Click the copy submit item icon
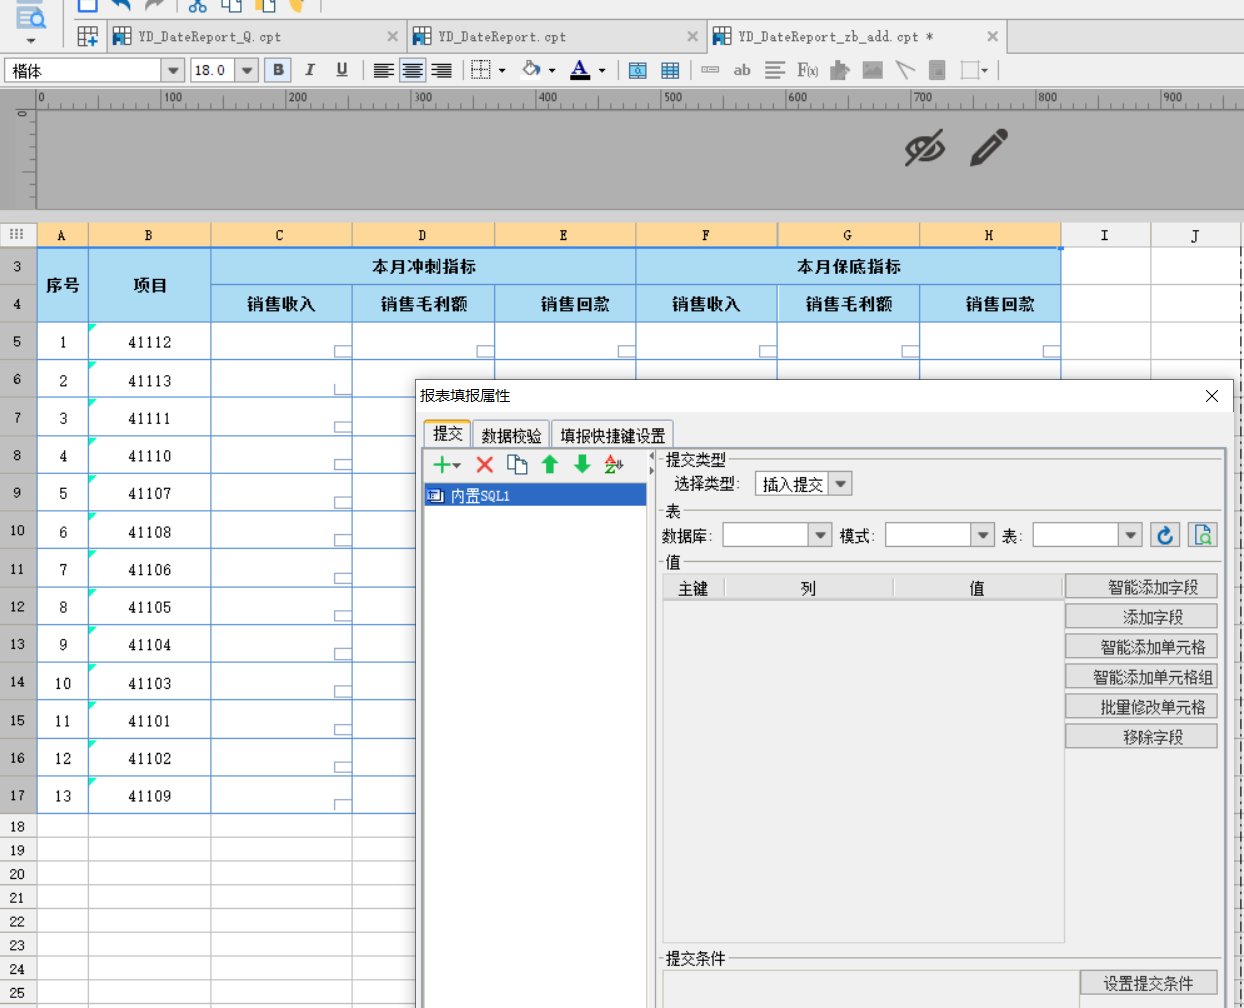The height and width of the screenshot is (1008, 1244). (x=517, y=465)
